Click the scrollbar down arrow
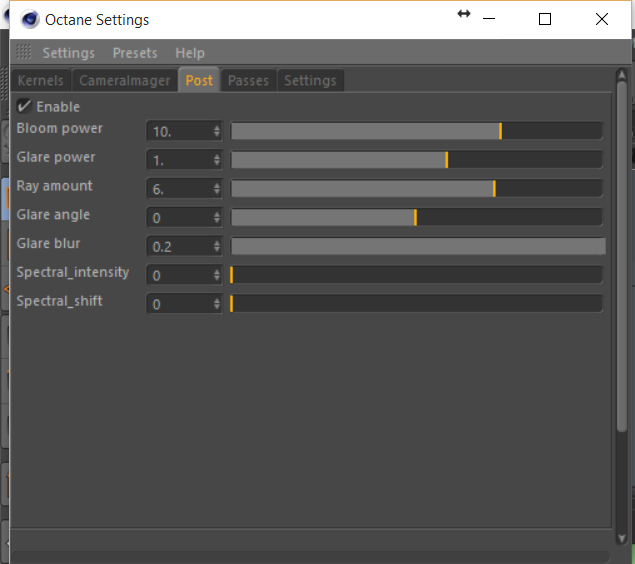 622,538
